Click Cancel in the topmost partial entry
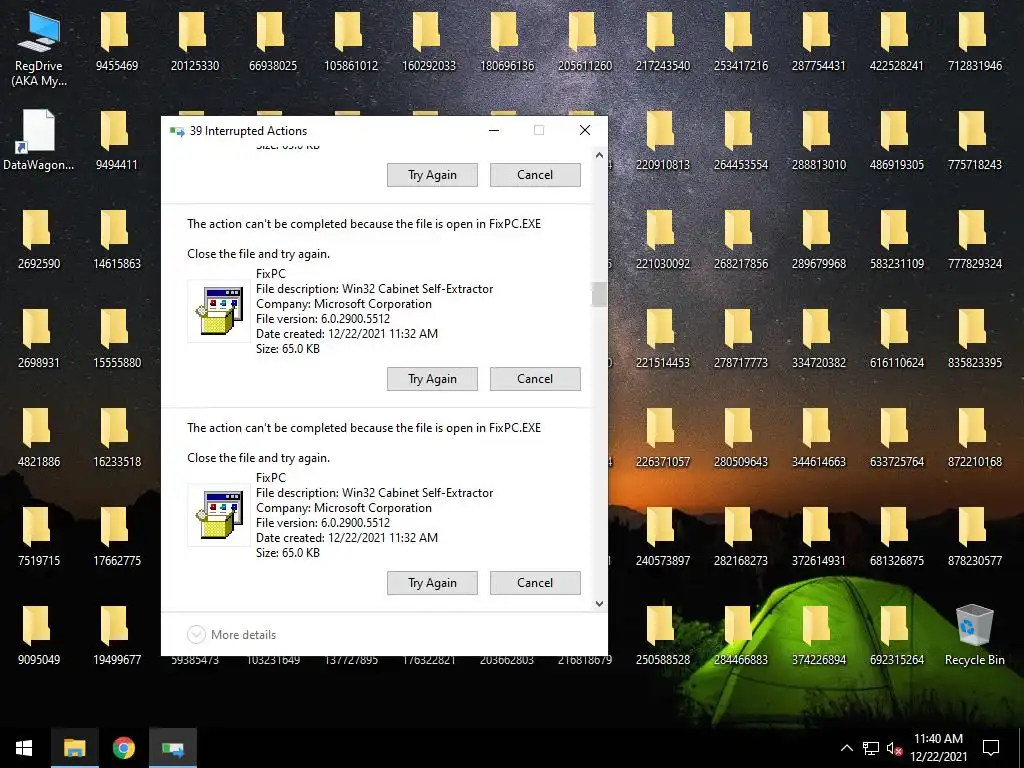This screenshot has width=1024, height=768. (535, 175)
